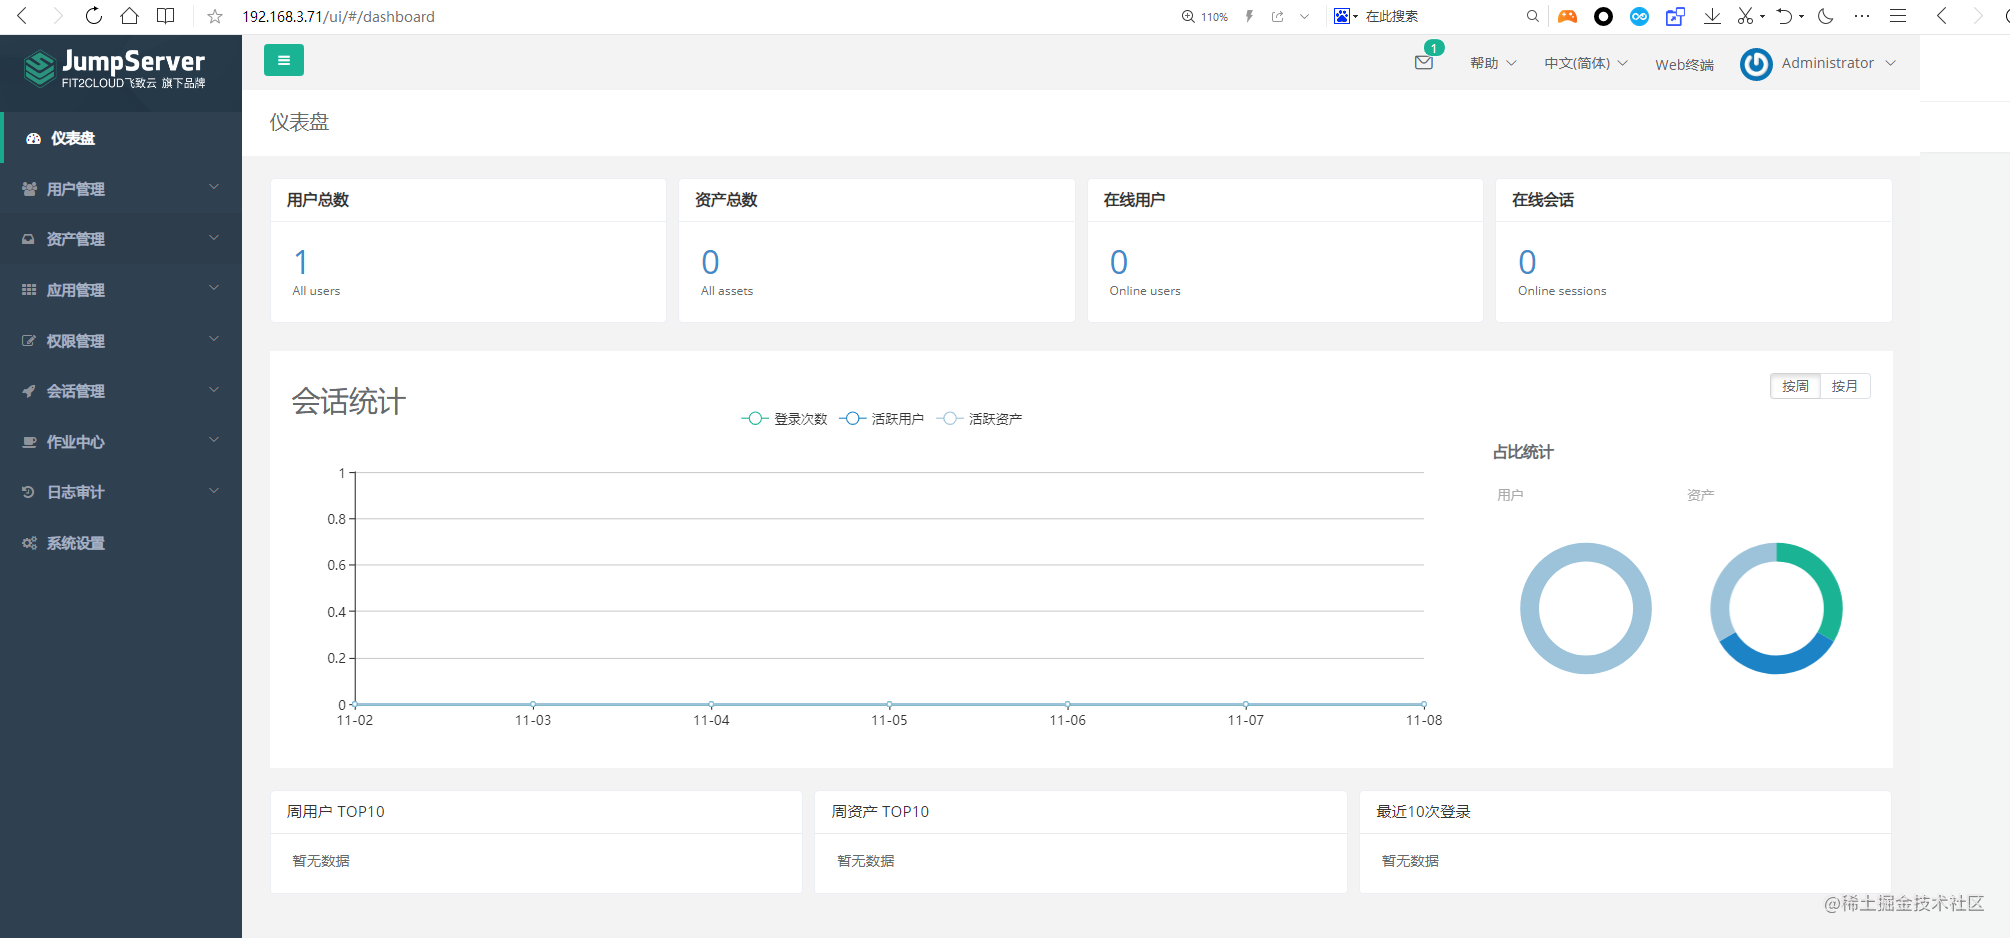Click the 资产总数 count 0
This screenshot has width=2010, height=938.
pyautogui.click(x=710, y=262)
